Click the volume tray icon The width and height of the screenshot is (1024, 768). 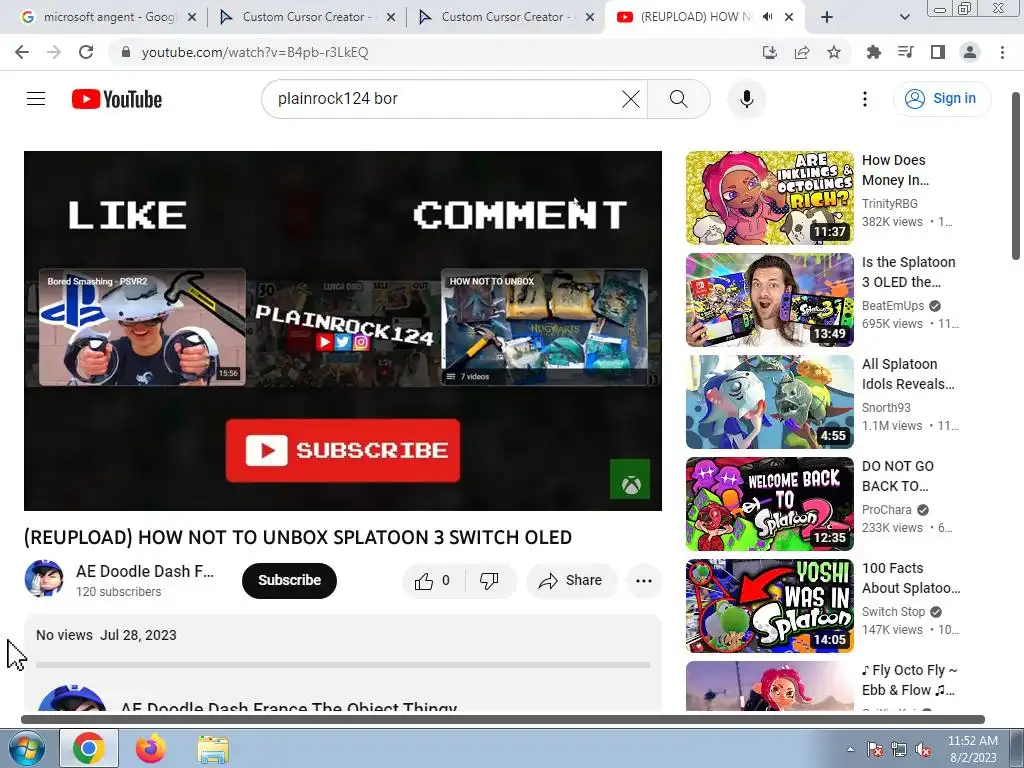pyautogui.click(x=923, y=749)
